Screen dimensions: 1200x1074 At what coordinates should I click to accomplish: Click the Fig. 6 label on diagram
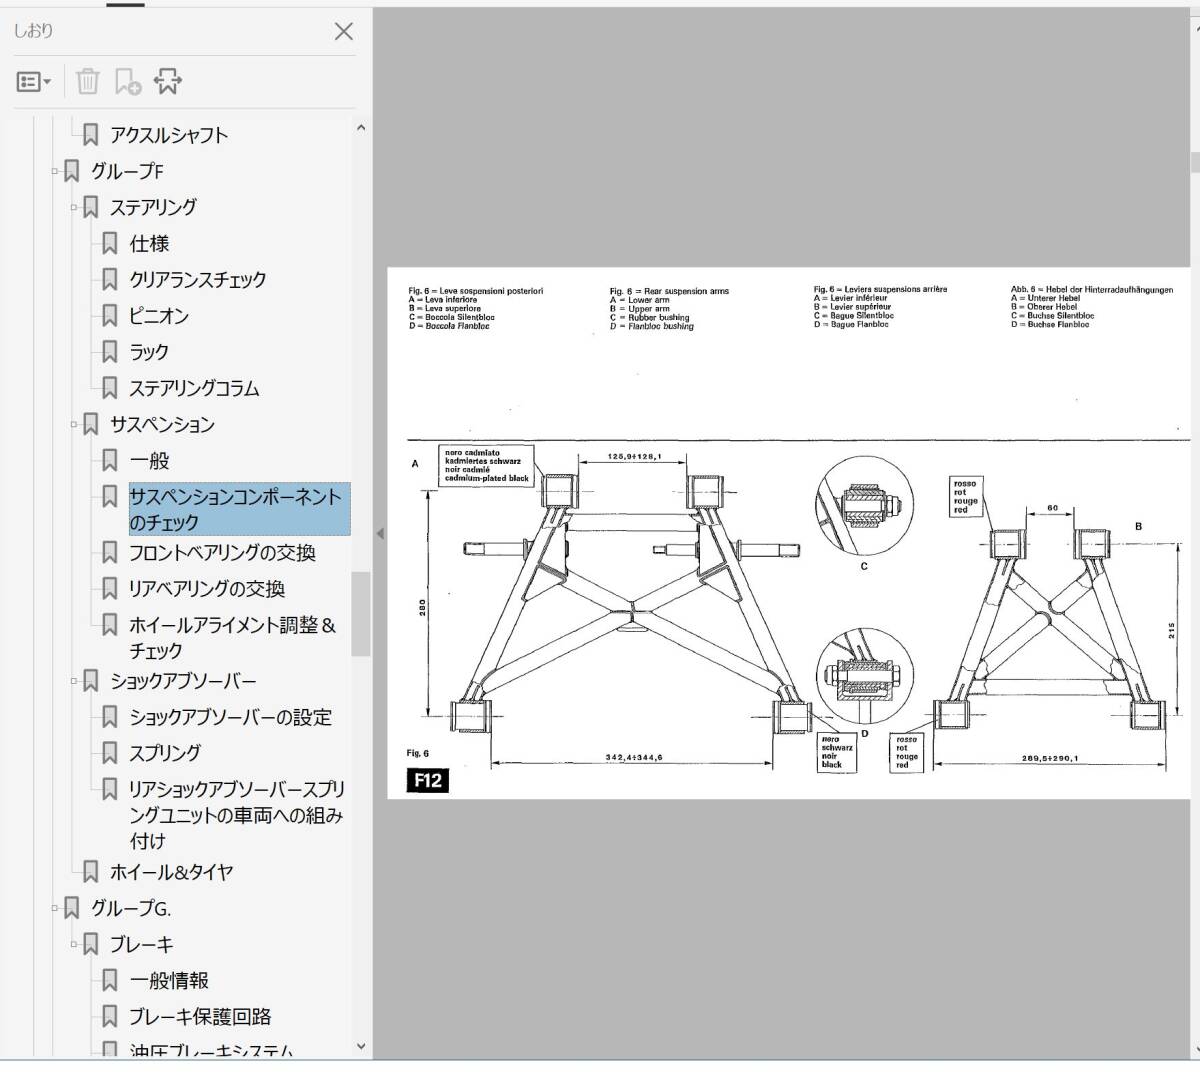tap(418, 753)
